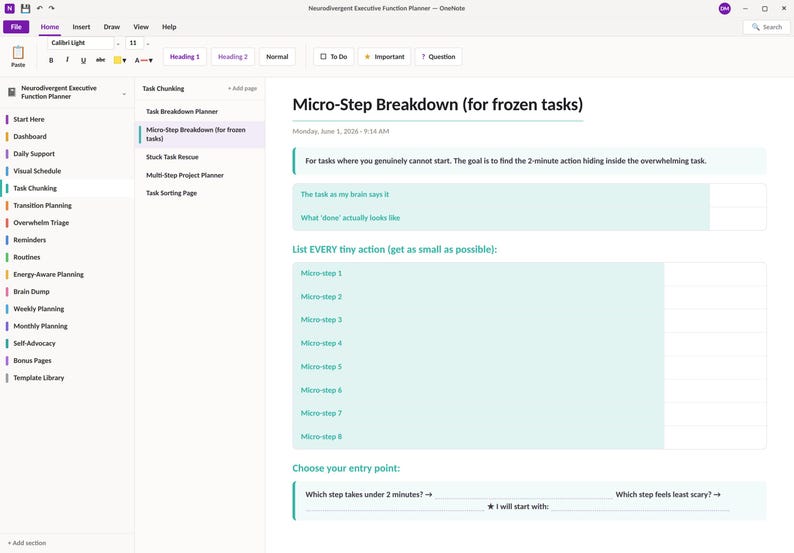Toggle strikethrough formatting
Screen dimensions: 794x553
(x=101, y=60)
